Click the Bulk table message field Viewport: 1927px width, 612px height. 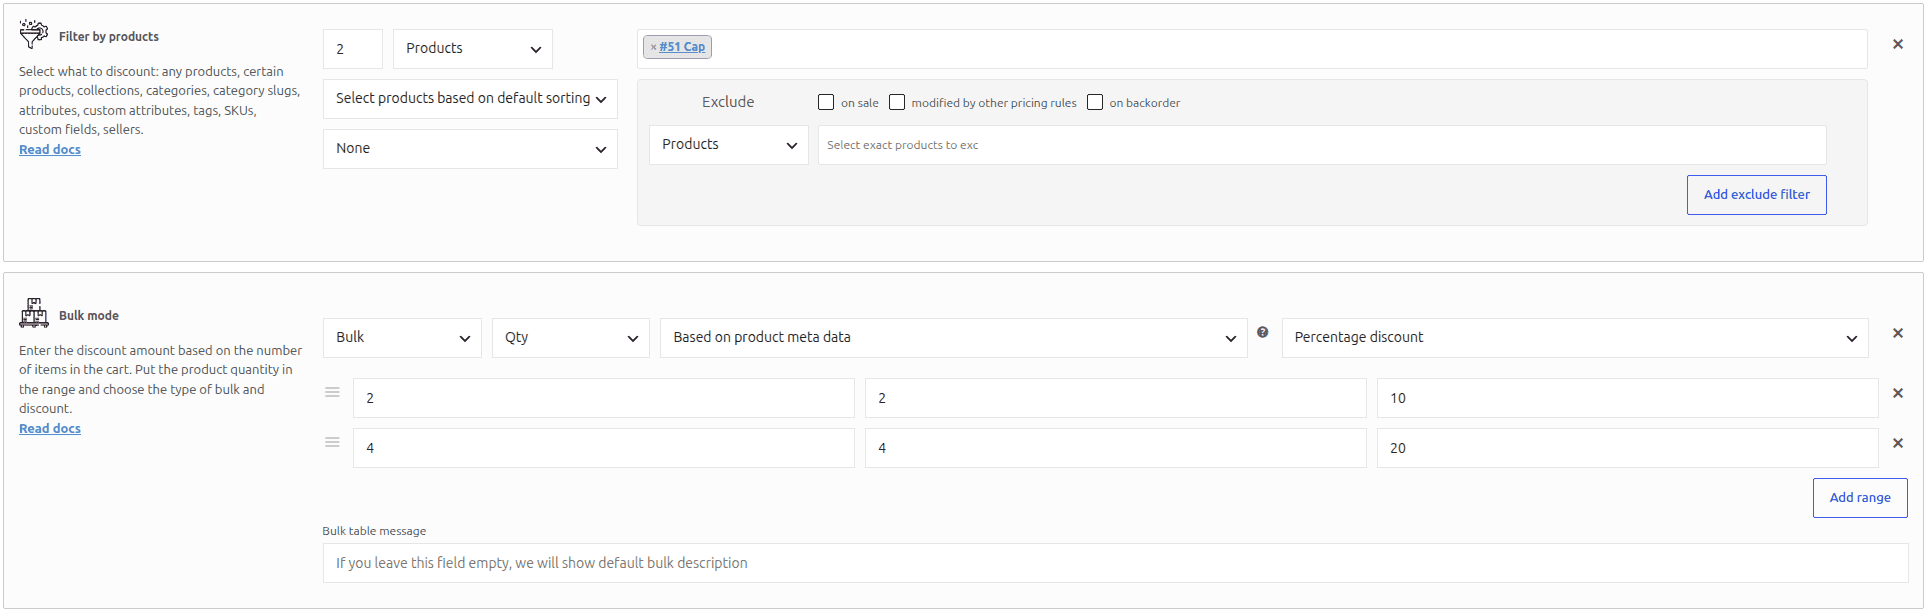1115,563
